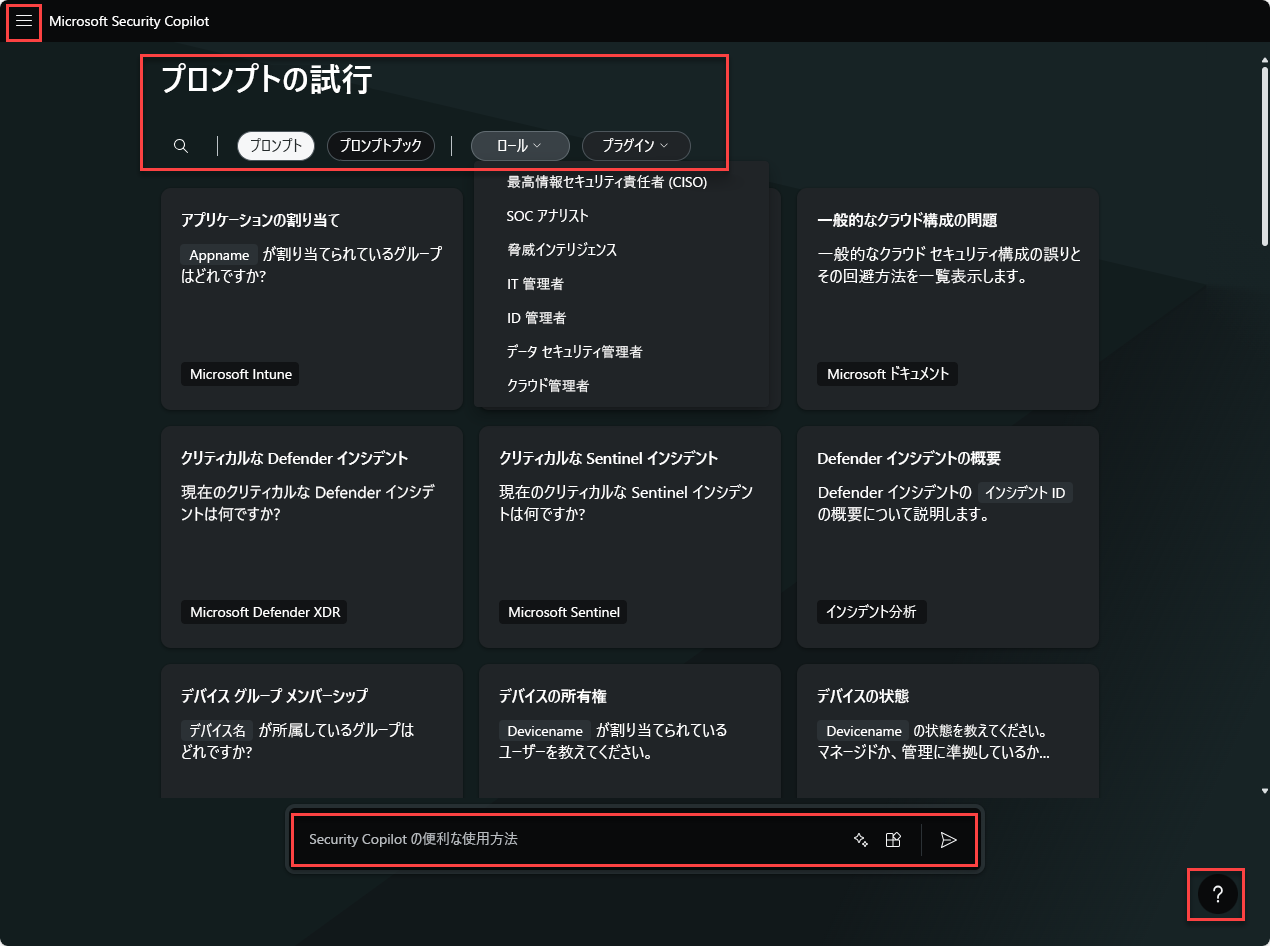1270x946 pixels.
Task: Click the Microsoft Security Copilot title
Action: point(129,21)
